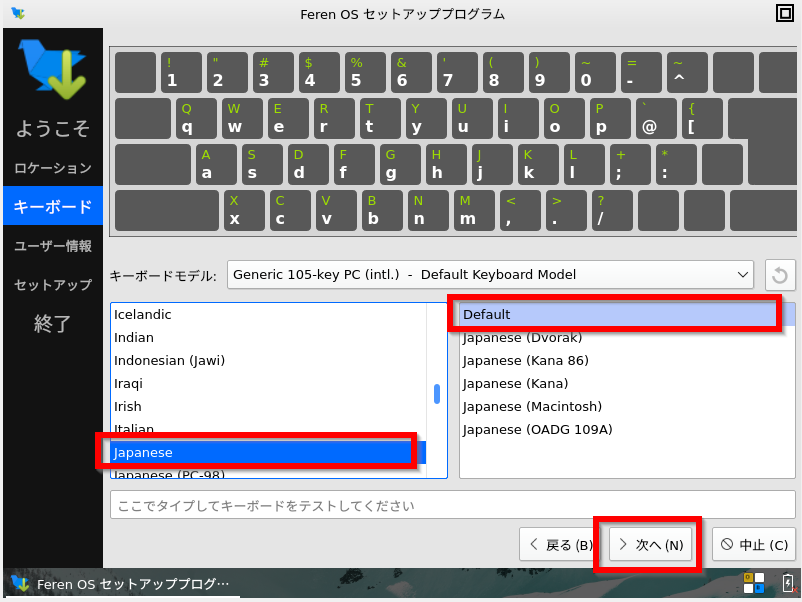Select Iraqi in the layout list
The height and width of the screenshot is (602, 802).
[269, 384]
